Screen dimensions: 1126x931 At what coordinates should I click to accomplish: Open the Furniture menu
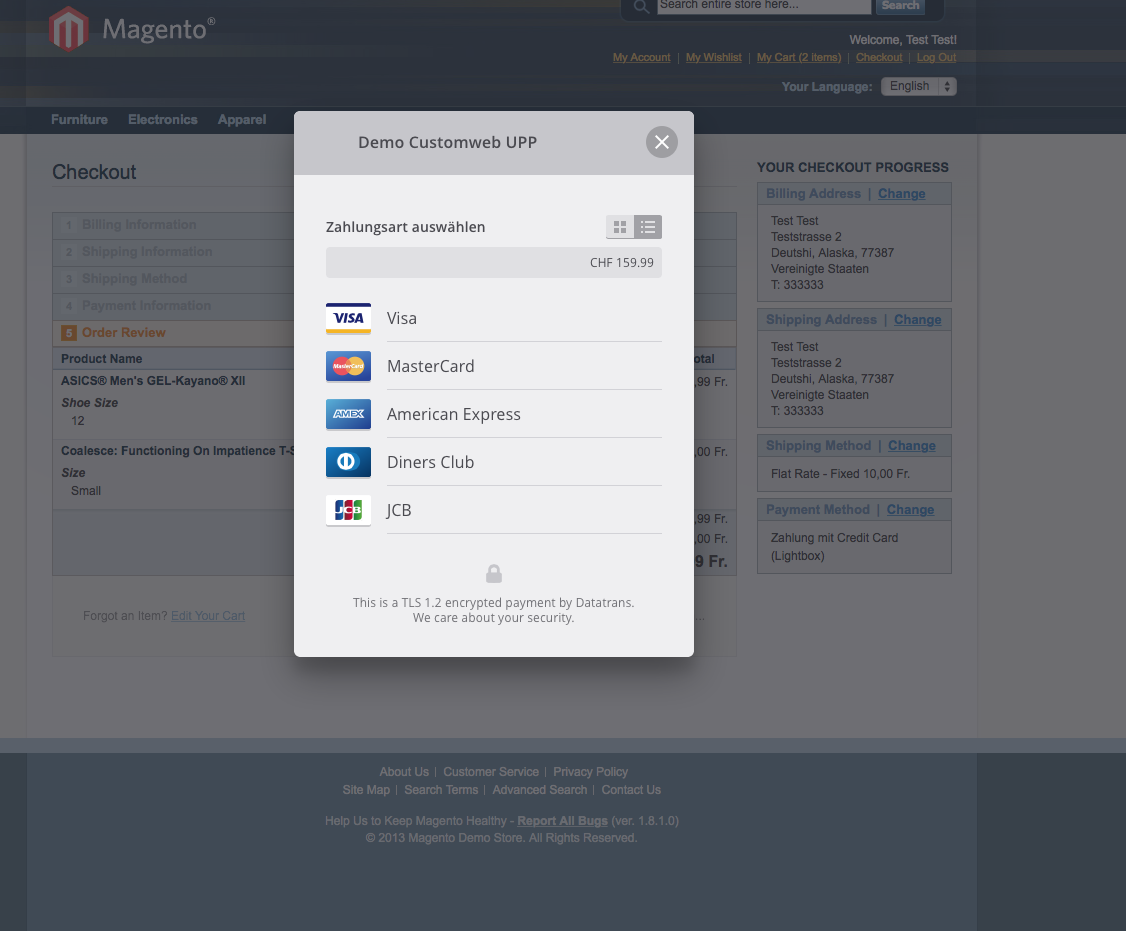pos(79,120)
